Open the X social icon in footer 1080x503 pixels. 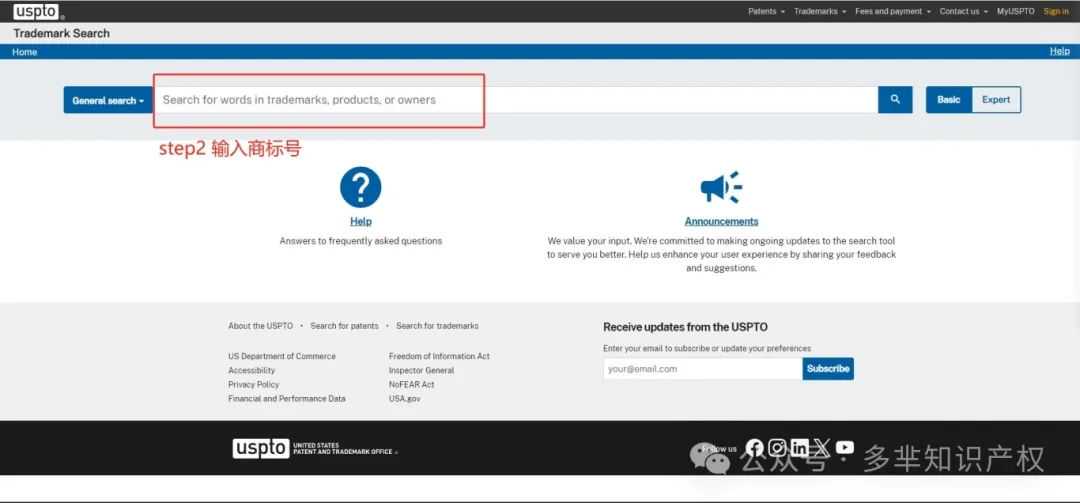[x=822, y=448]
